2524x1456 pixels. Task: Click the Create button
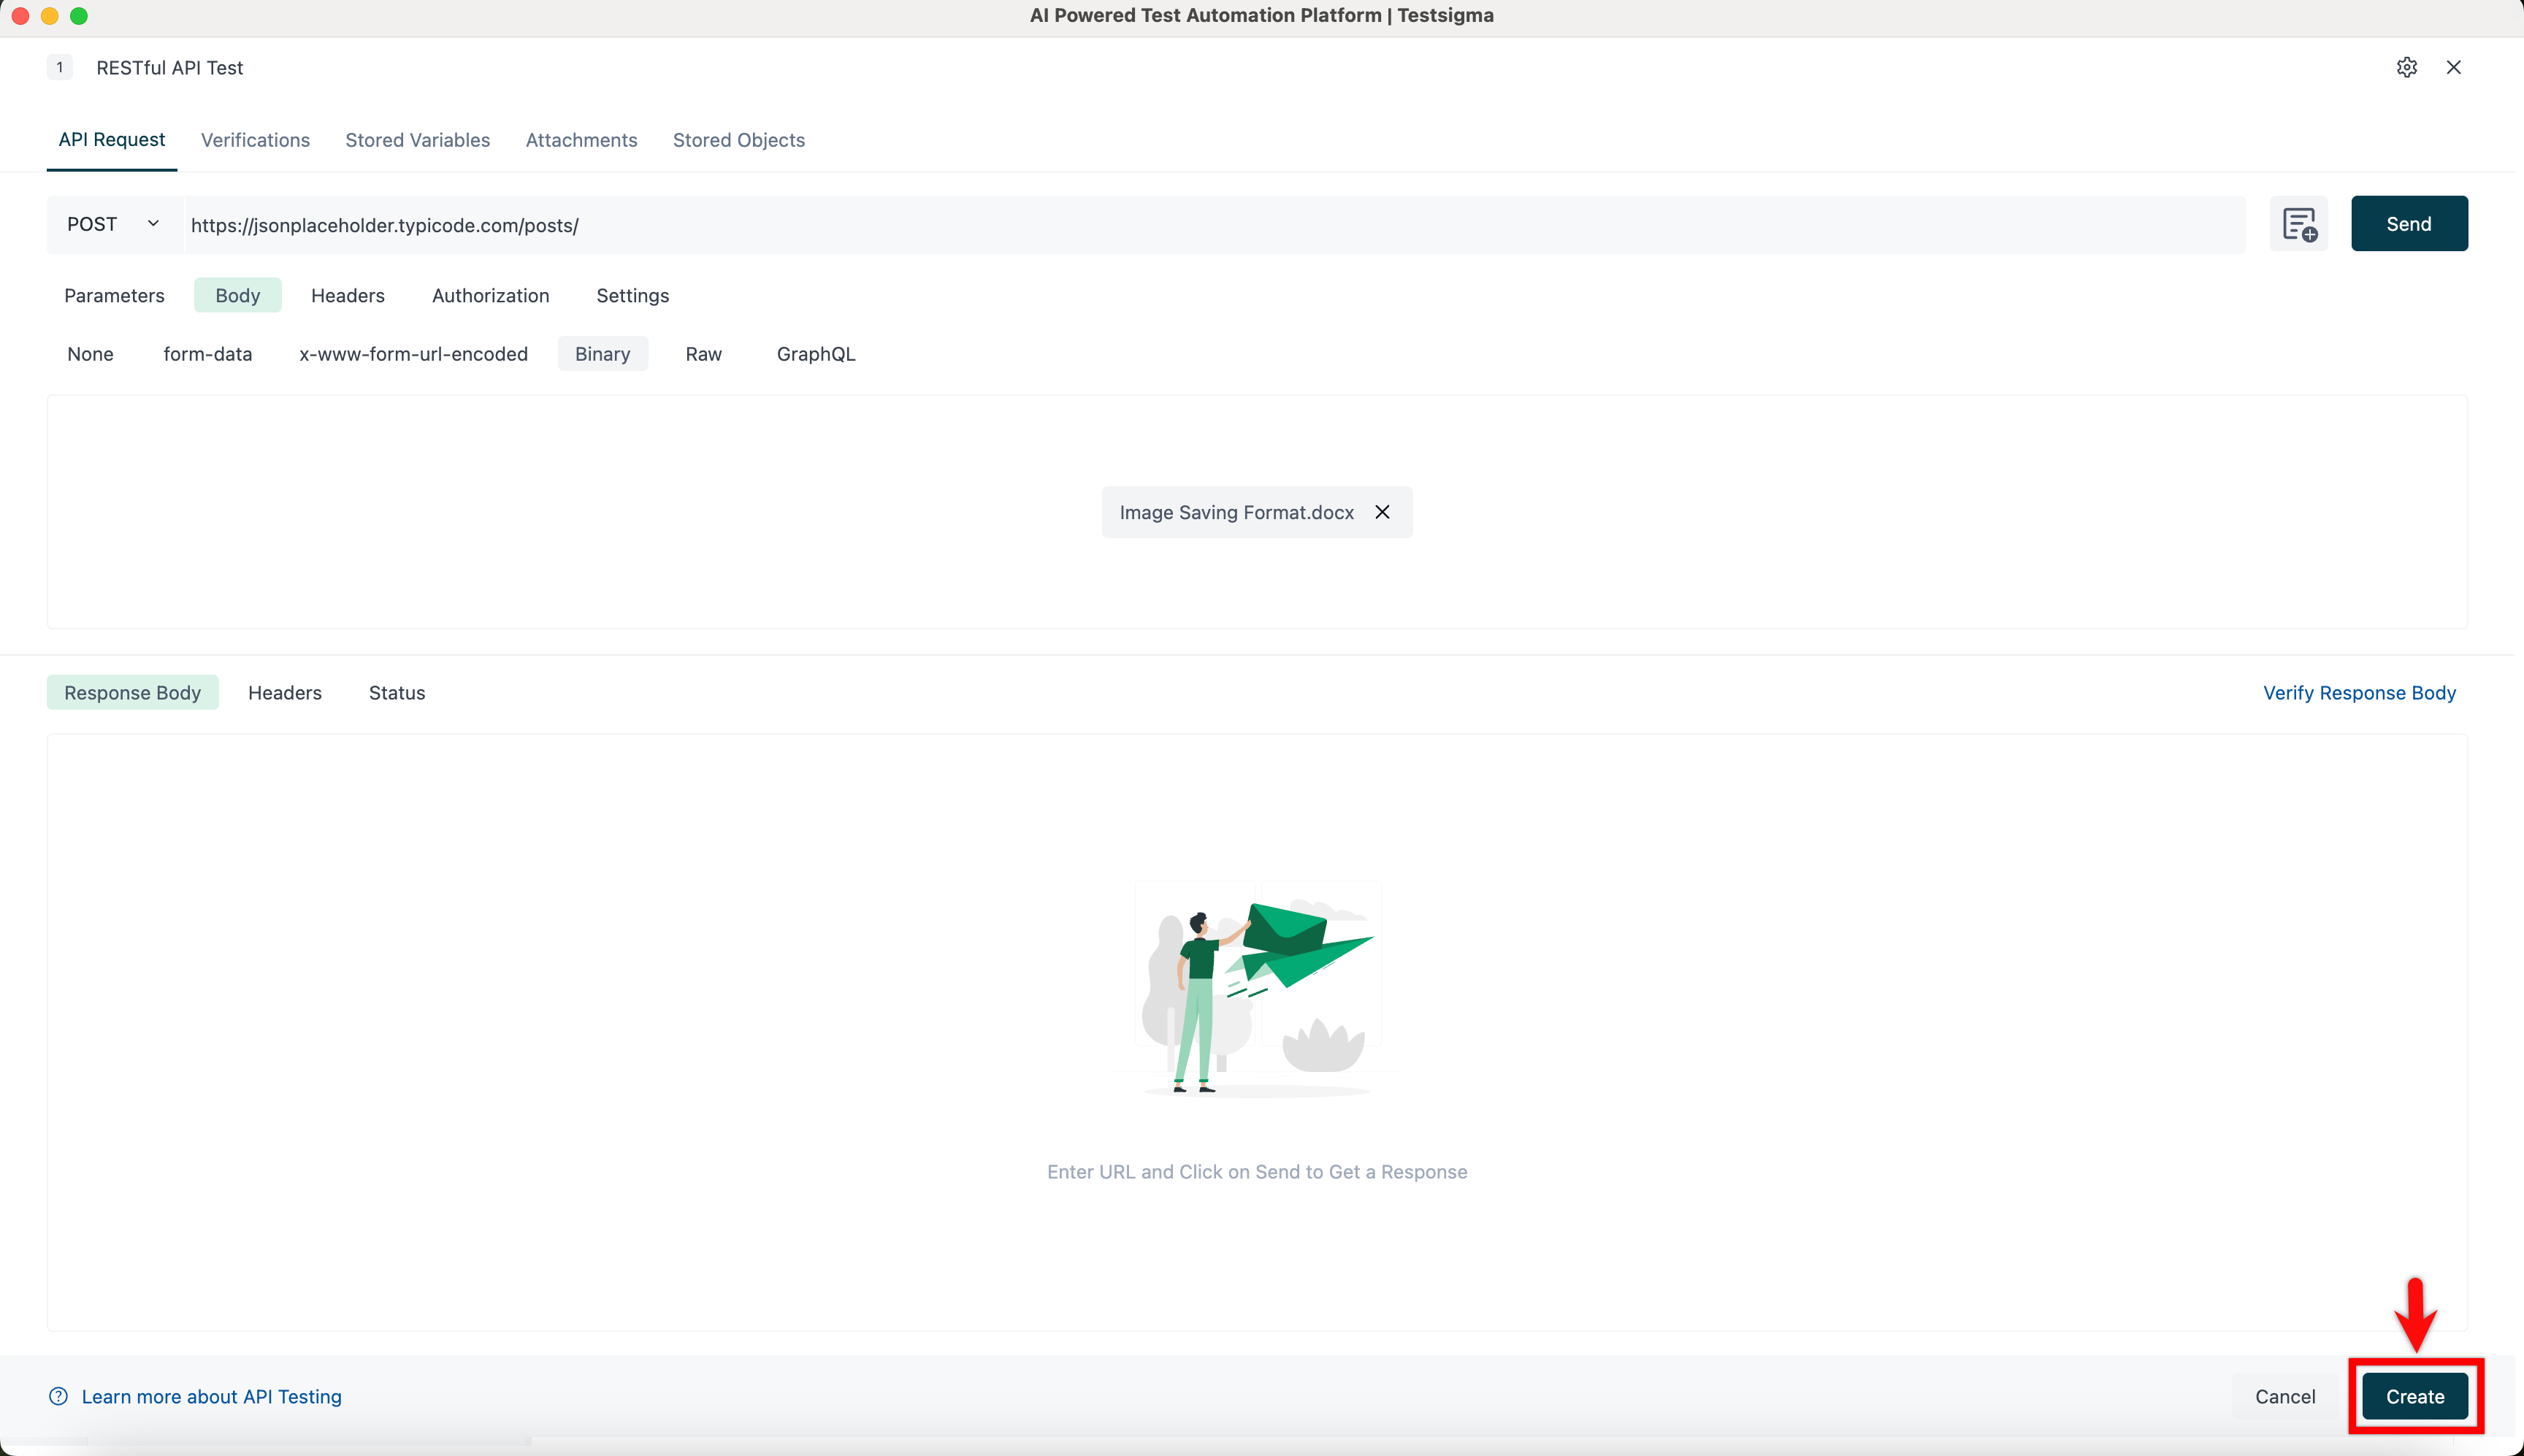(x=2415, y=1396)
